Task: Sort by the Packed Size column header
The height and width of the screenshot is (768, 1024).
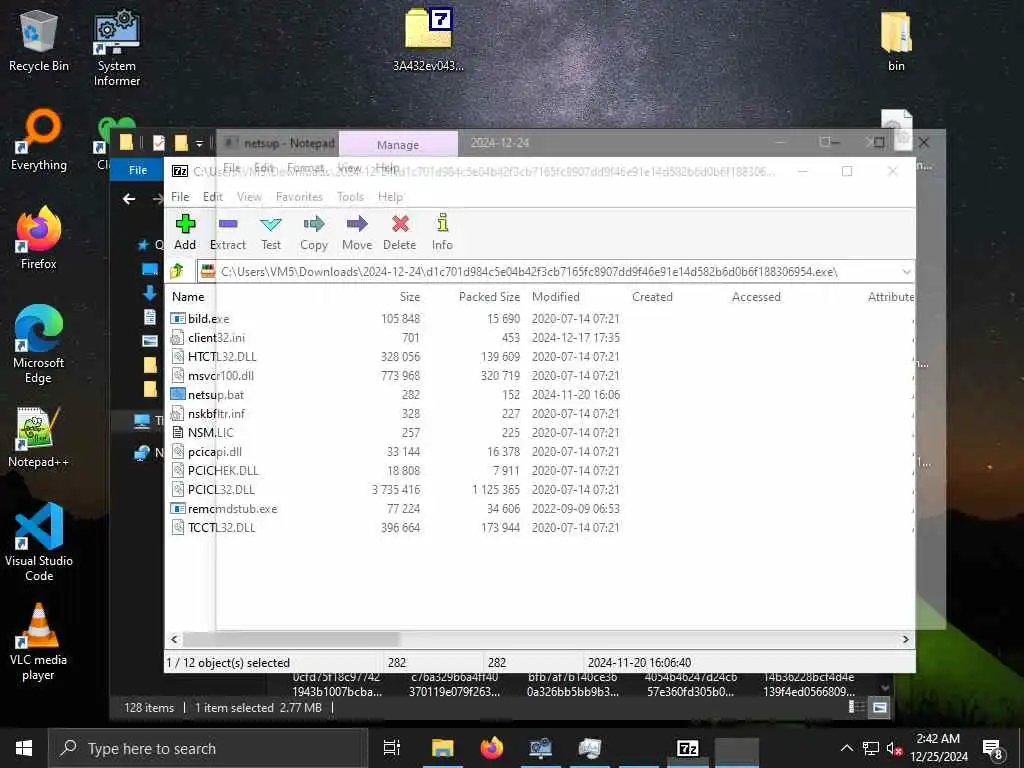Action: click(x=489, y=296)
